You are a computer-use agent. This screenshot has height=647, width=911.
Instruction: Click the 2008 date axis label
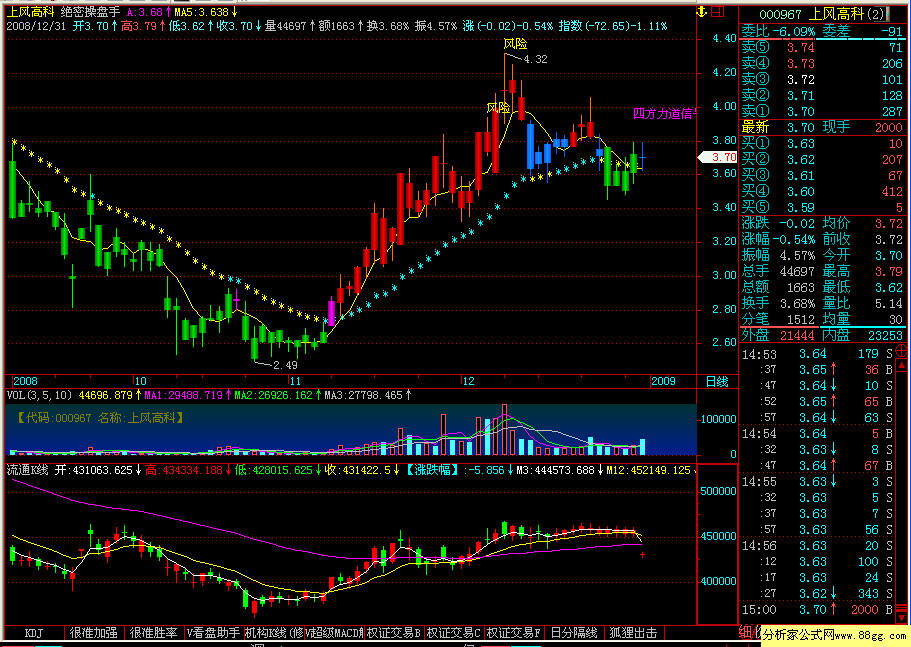coord(25,382)
